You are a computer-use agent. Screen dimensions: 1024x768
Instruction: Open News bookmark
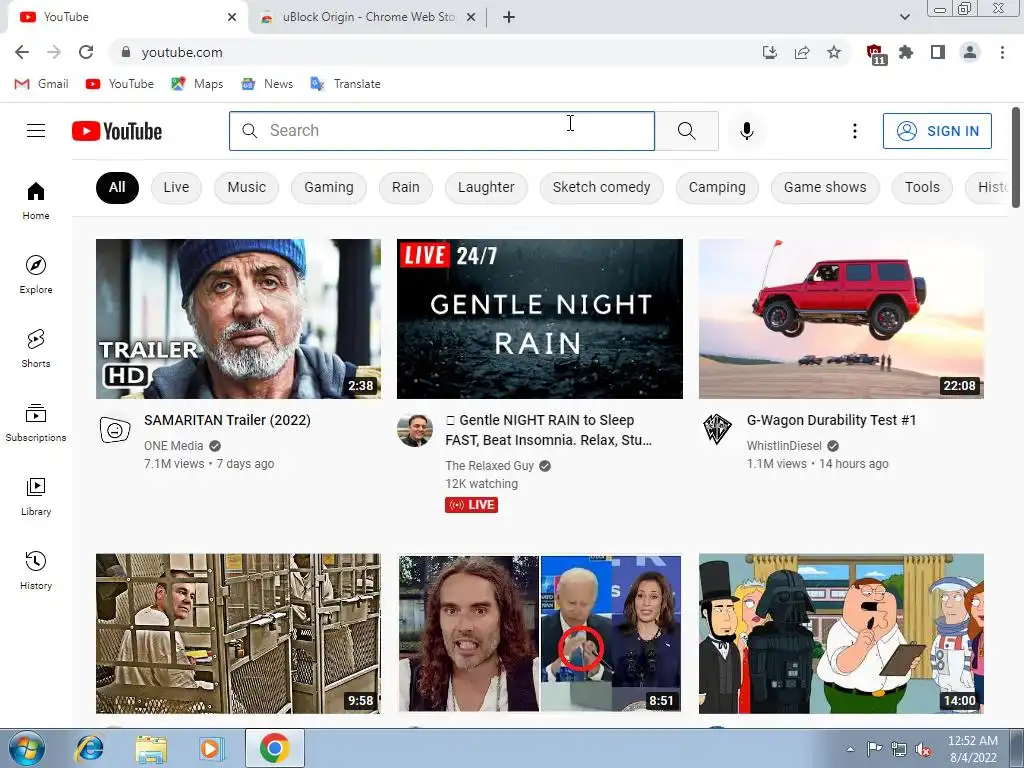pyautogui.click(x=267, y=84)
